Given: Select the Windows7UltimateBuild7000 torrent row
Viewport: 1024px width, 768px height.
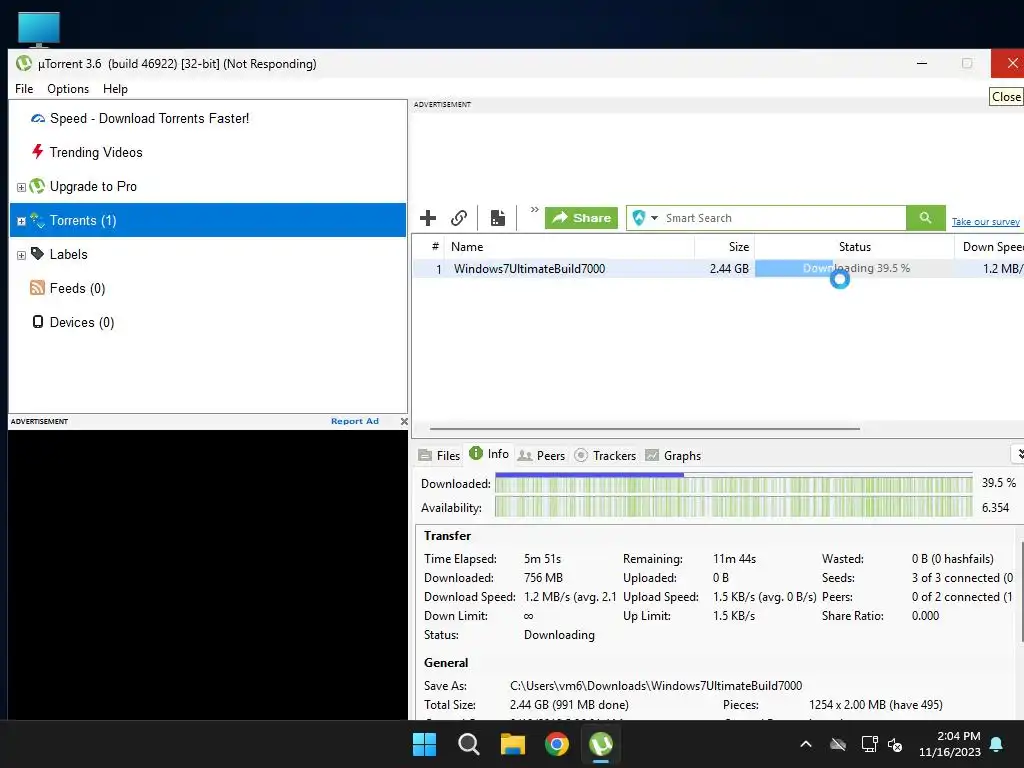Looking at the screenshot, I should (x=718, y=268).
